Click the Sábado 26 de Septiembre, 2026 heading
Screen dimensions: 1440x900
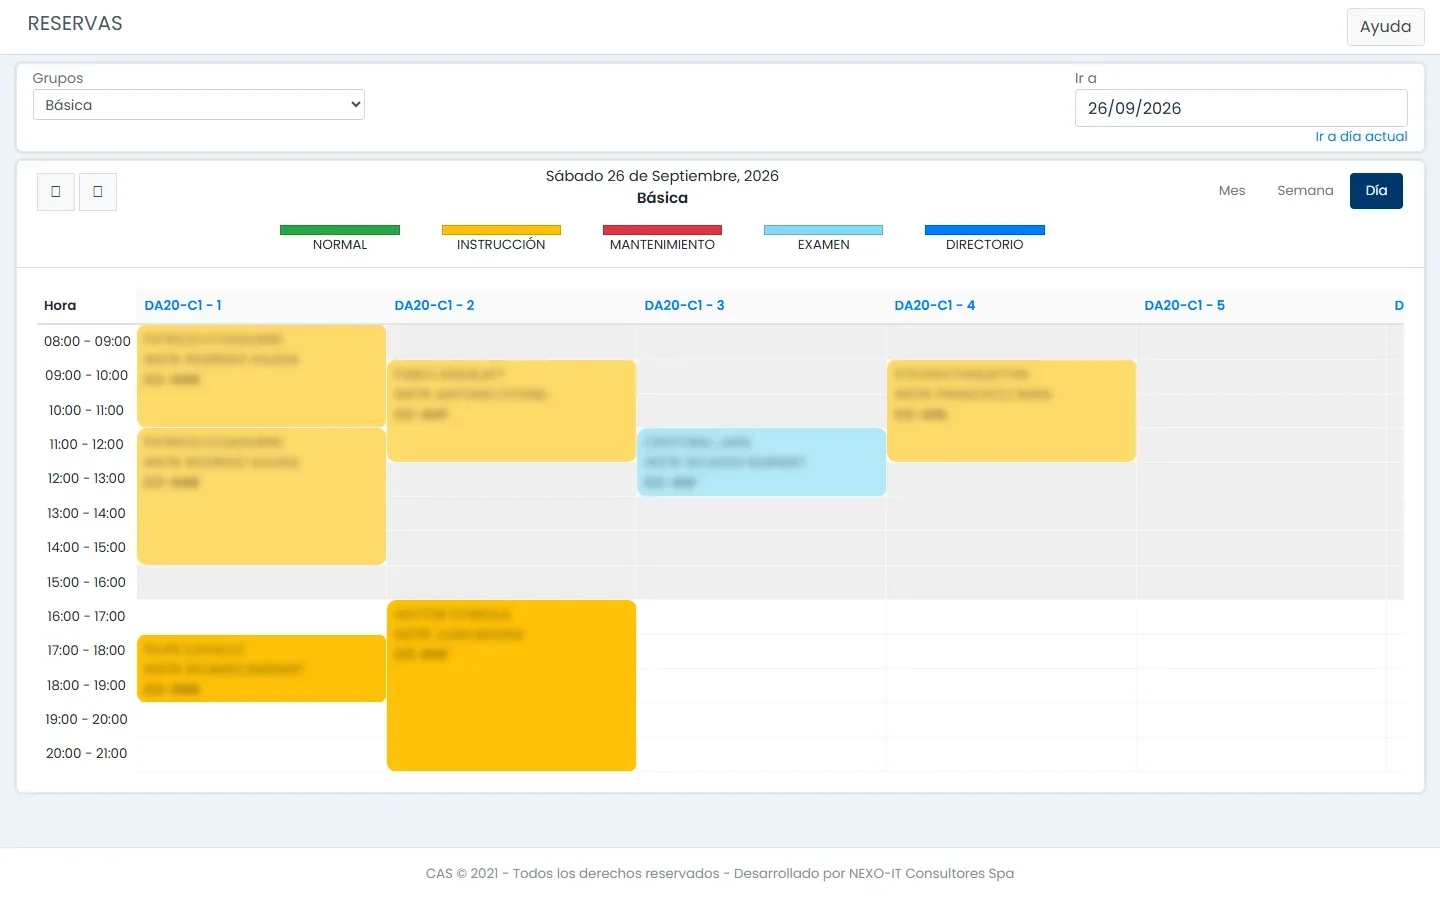662,176
